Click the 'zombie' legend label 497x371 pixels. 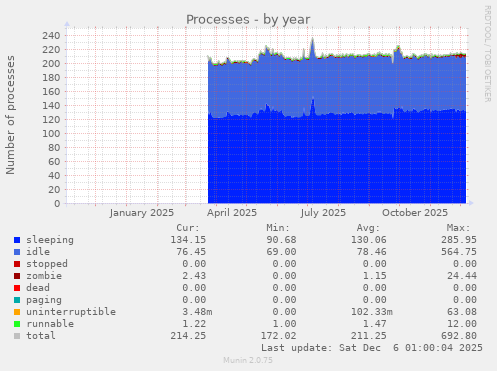click(44, 276)
